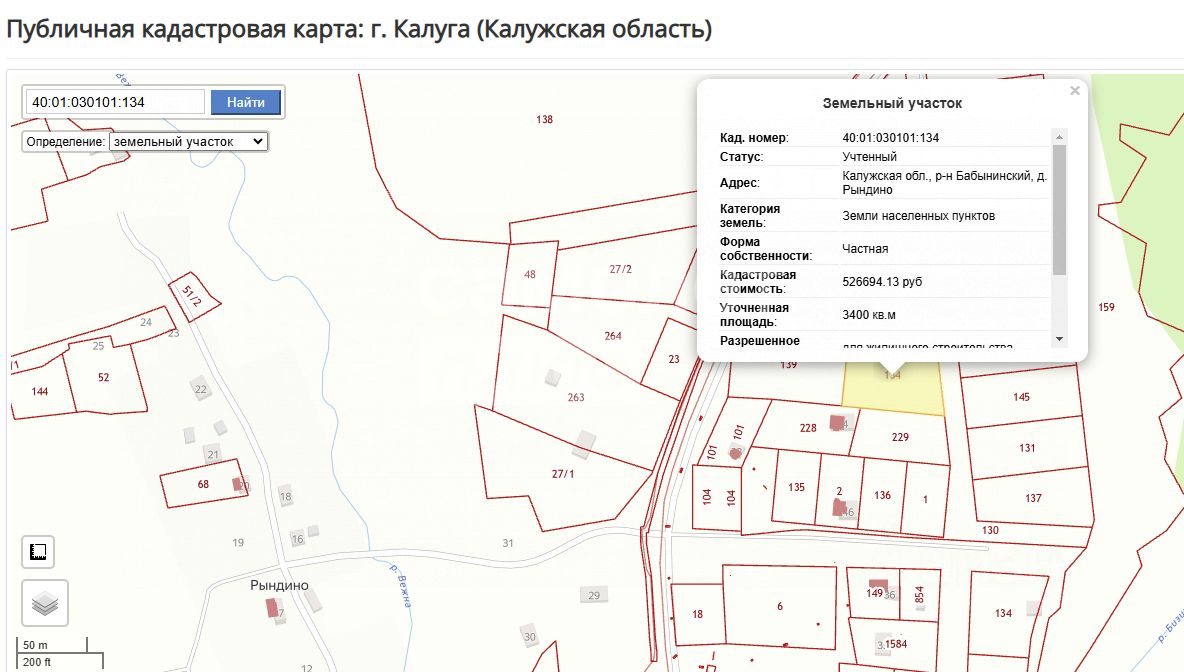Screen dimensions: 1184x672
Task: Click the popup scrollbar up arrow
Action: click(1059, 136)
